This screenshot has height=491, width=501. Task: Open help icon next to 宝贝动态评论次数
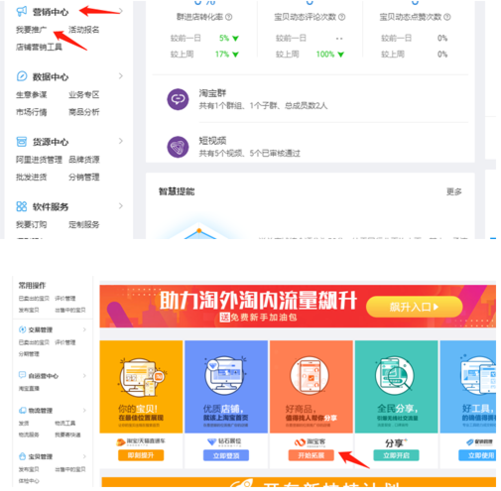[342, 17]
